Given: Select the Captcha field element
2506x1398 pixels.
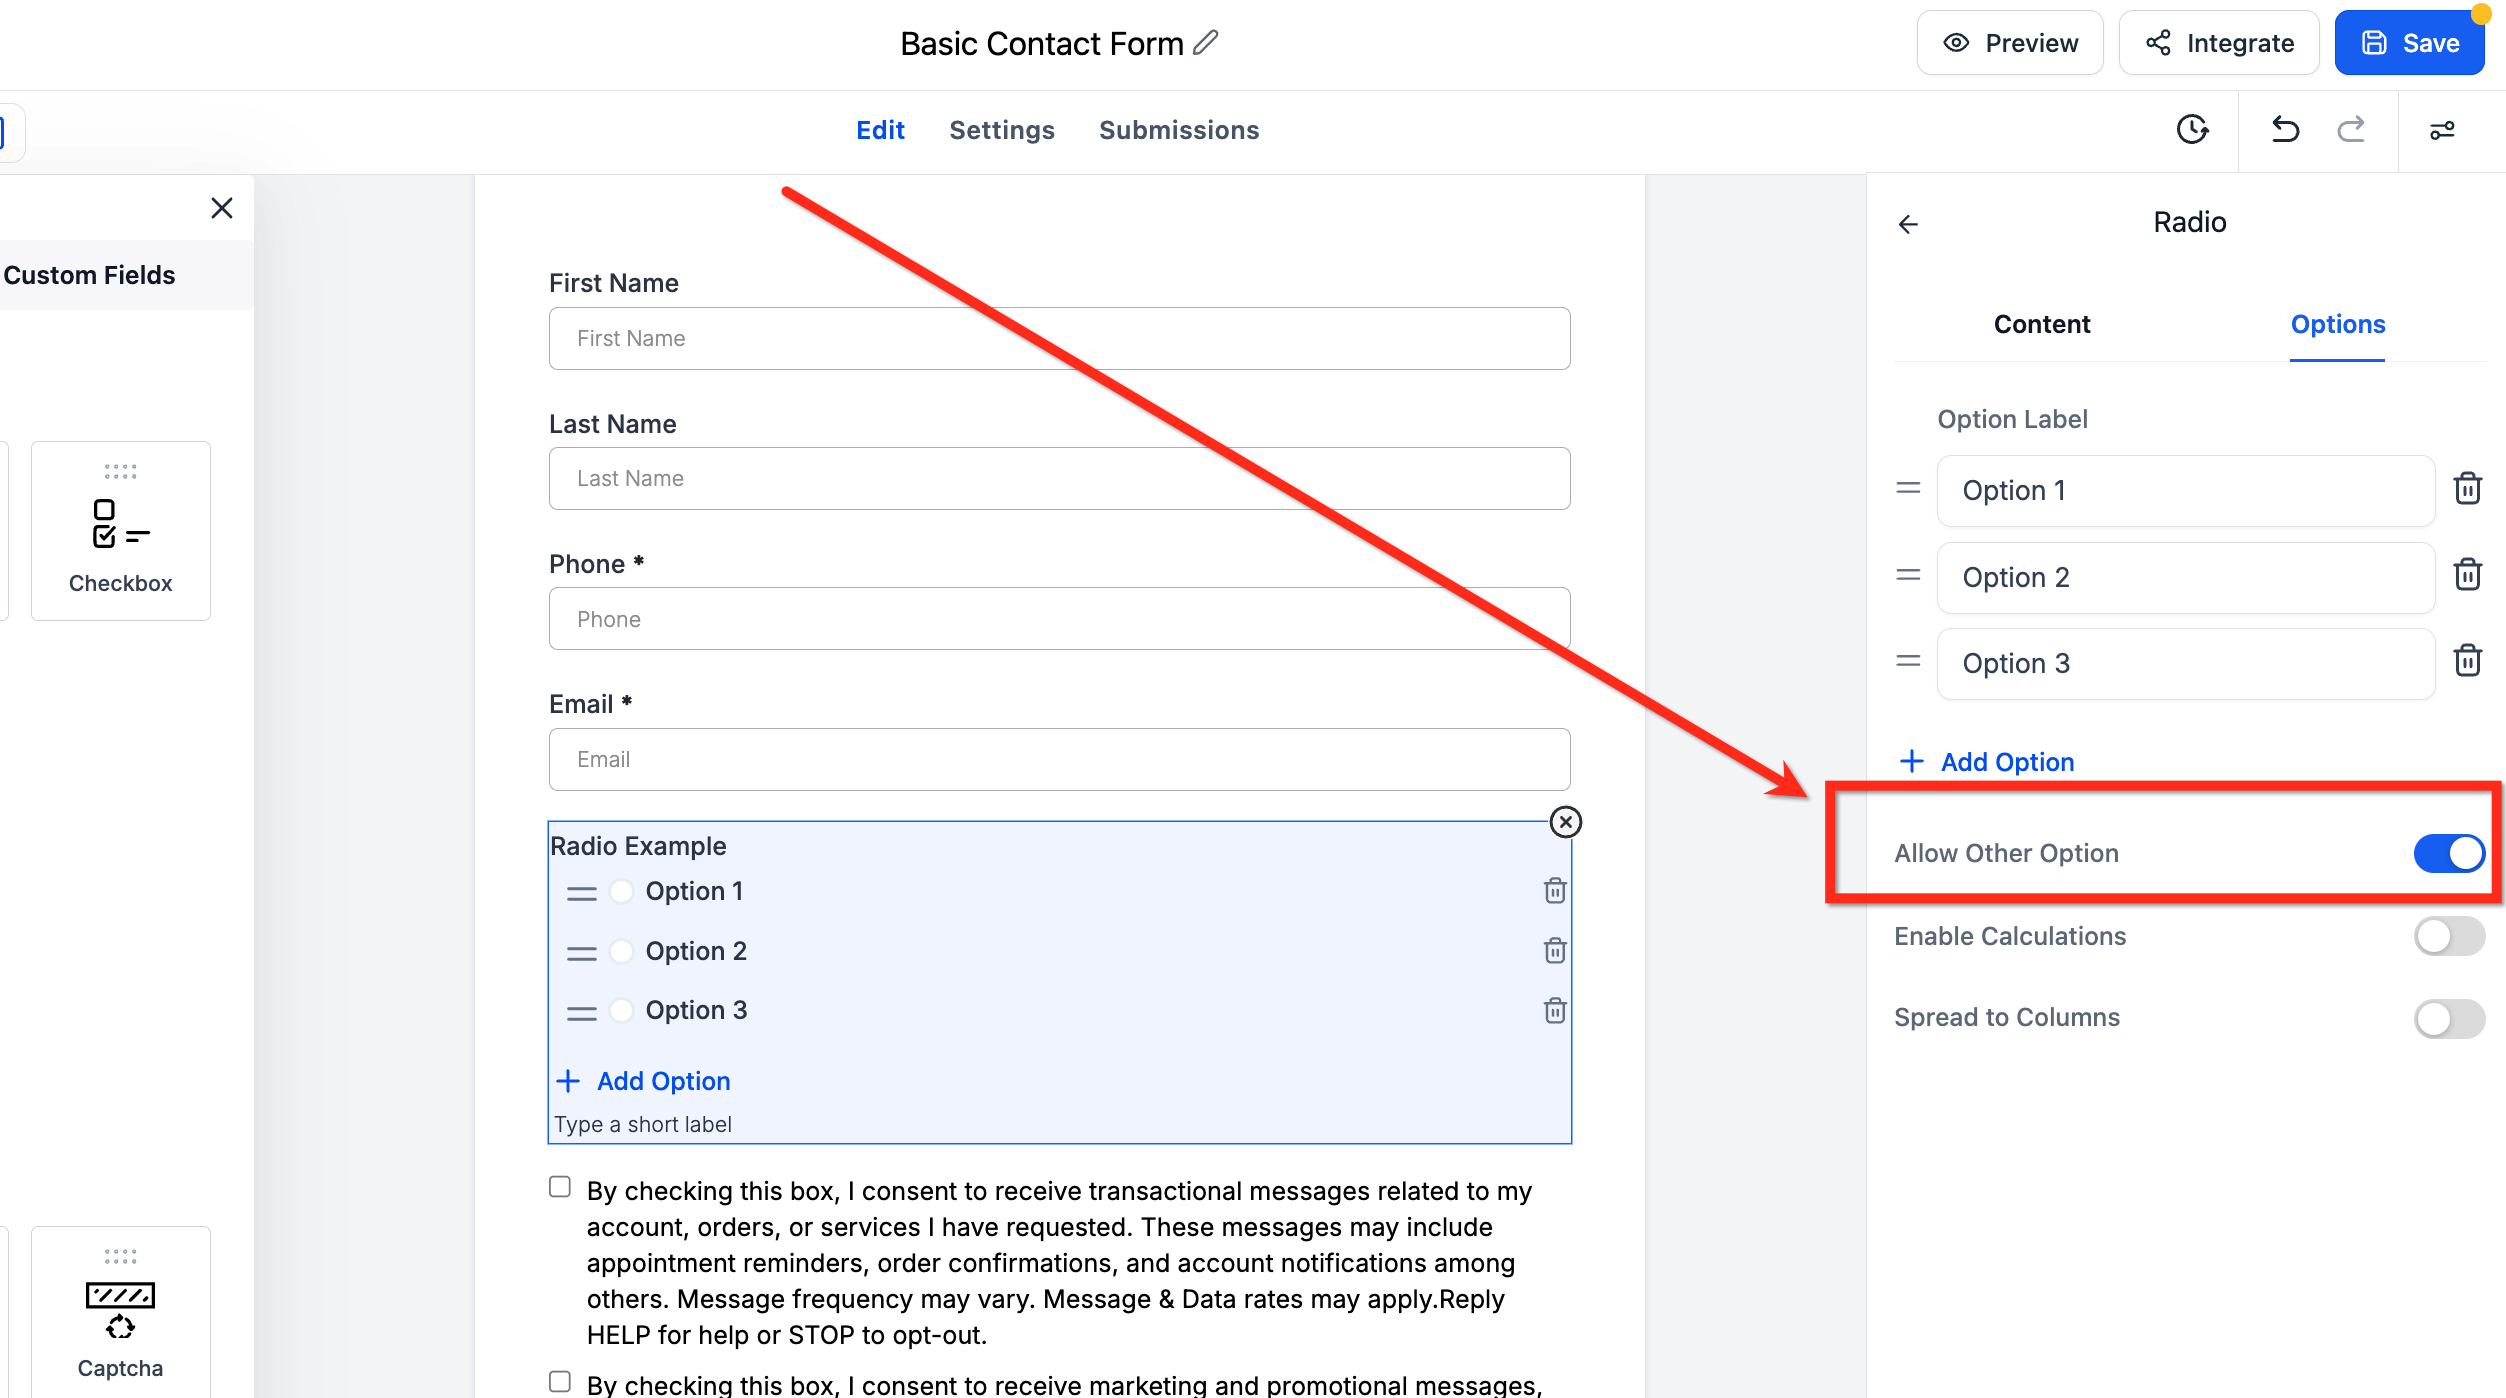Looking at the screenshot, I should point(121,1312).
